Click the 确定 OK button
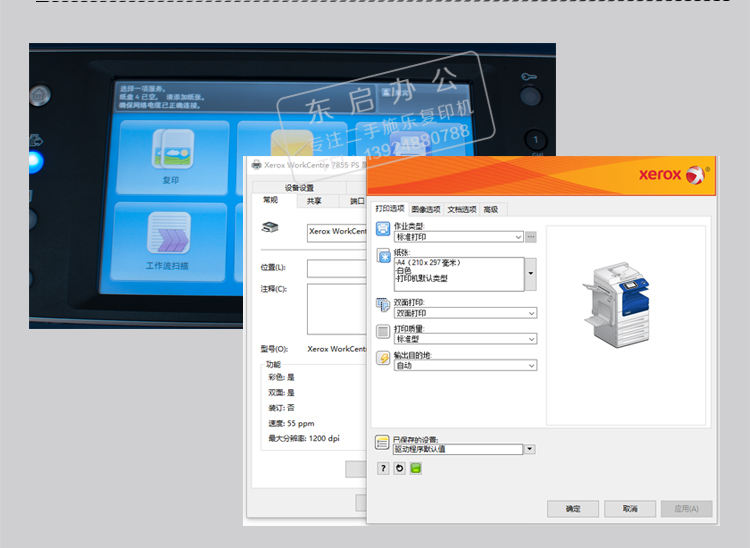 (x=573, y=509)
